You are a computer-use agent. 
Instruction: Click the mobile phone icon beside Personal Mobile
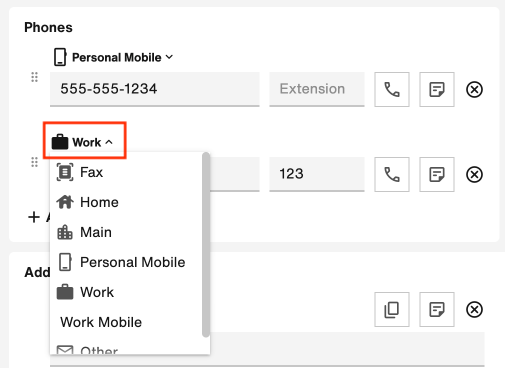coord(60,57)
